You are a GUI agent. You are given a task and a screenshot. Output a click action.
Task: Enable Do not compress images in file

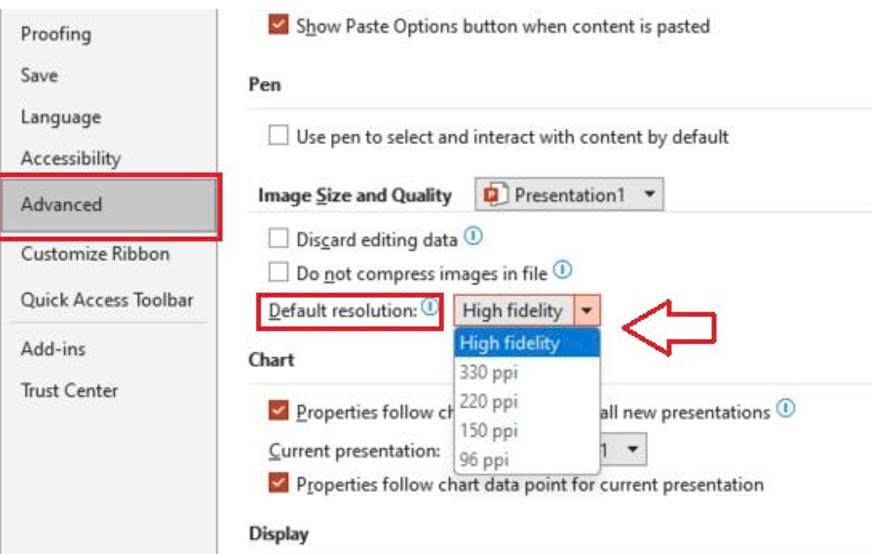pyautogui.click(x=278, y=272)
